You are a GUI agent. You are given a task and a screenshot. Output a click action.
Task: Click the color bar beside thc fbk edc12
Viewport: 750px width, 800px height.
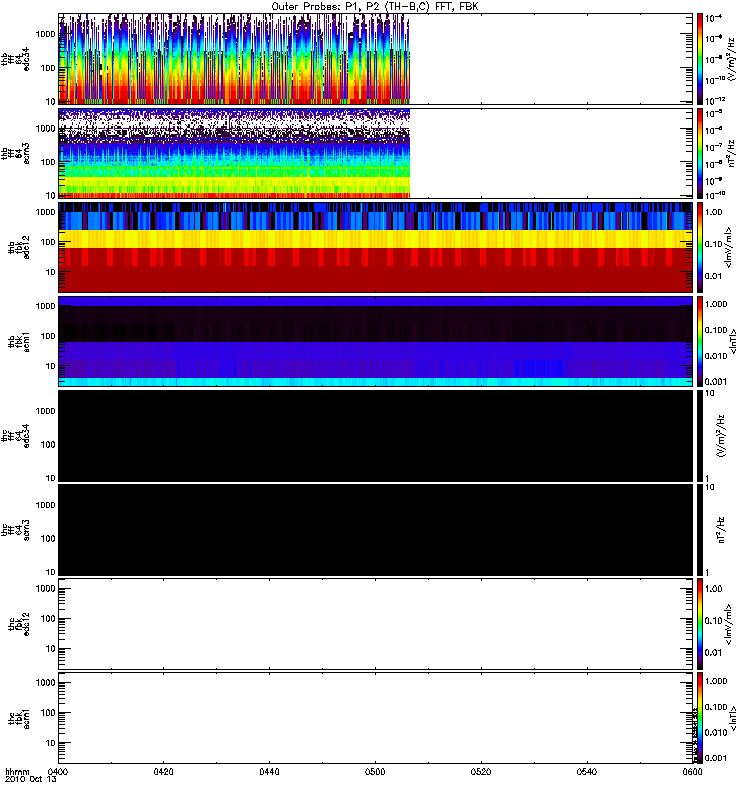pyautogui.click(x=700, y=624)
